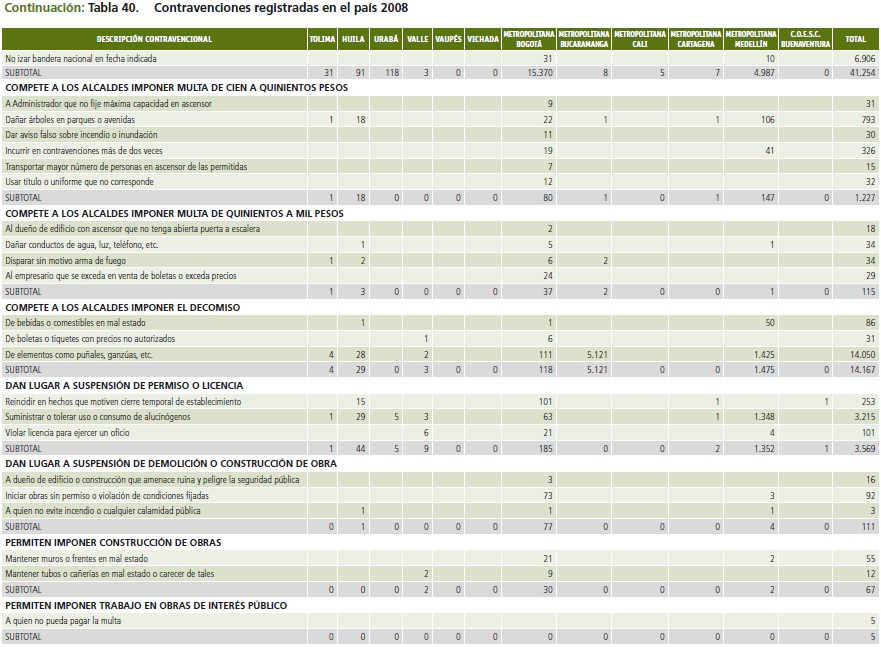Image resolution: width=881 pixels, height=647 pixels.
Task: Click the subtotal total value 41.254
Action: [x=855, y=73]
